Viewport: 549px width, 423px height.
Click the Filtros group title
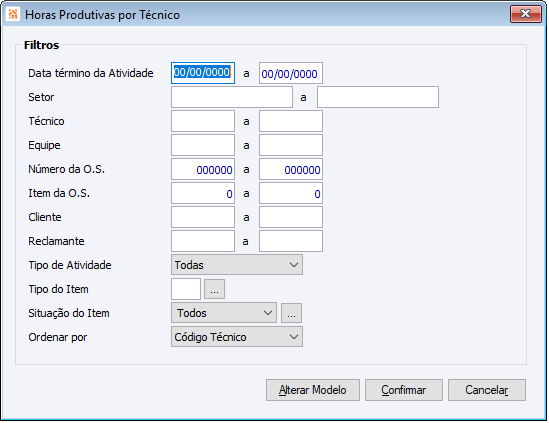(41, 45)
